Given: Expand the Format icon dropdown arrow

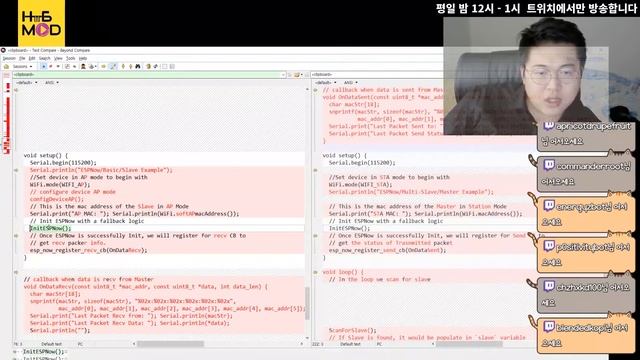Looking at the screenshot, I should point(96,66).
